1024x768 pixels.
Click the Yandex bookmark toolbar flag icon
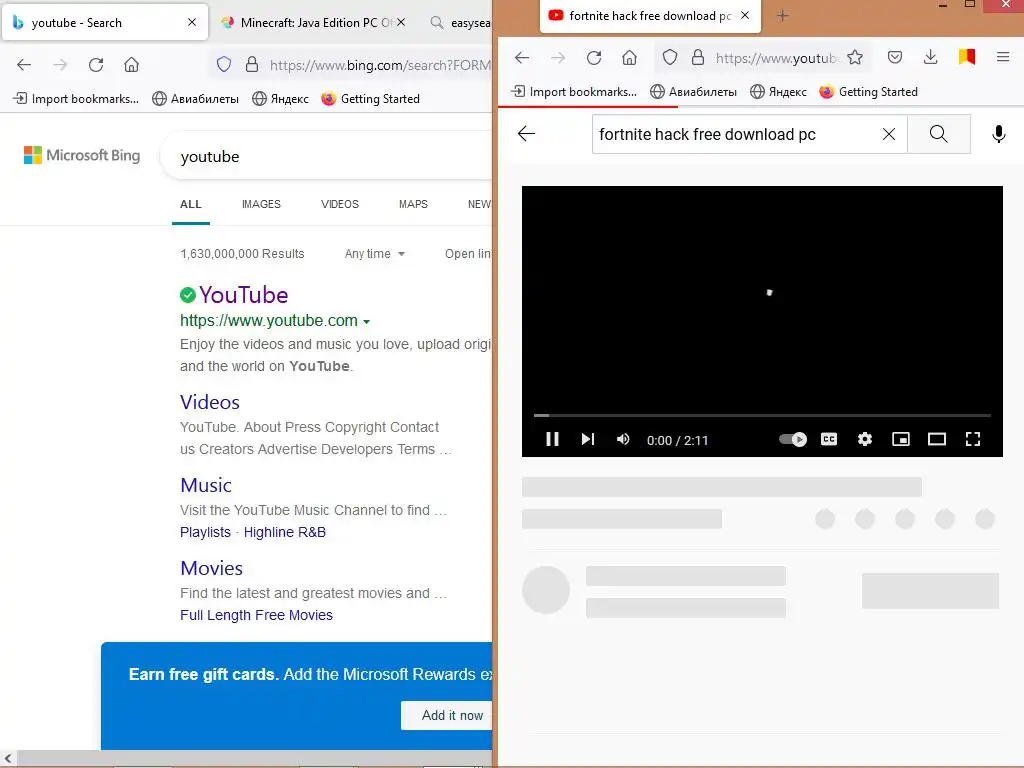(x=967, y=57)
